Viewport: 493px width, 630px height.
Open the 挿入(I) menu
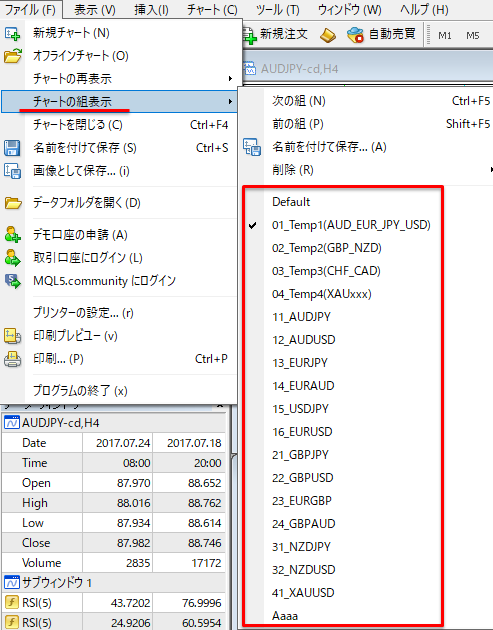(151, 9)
